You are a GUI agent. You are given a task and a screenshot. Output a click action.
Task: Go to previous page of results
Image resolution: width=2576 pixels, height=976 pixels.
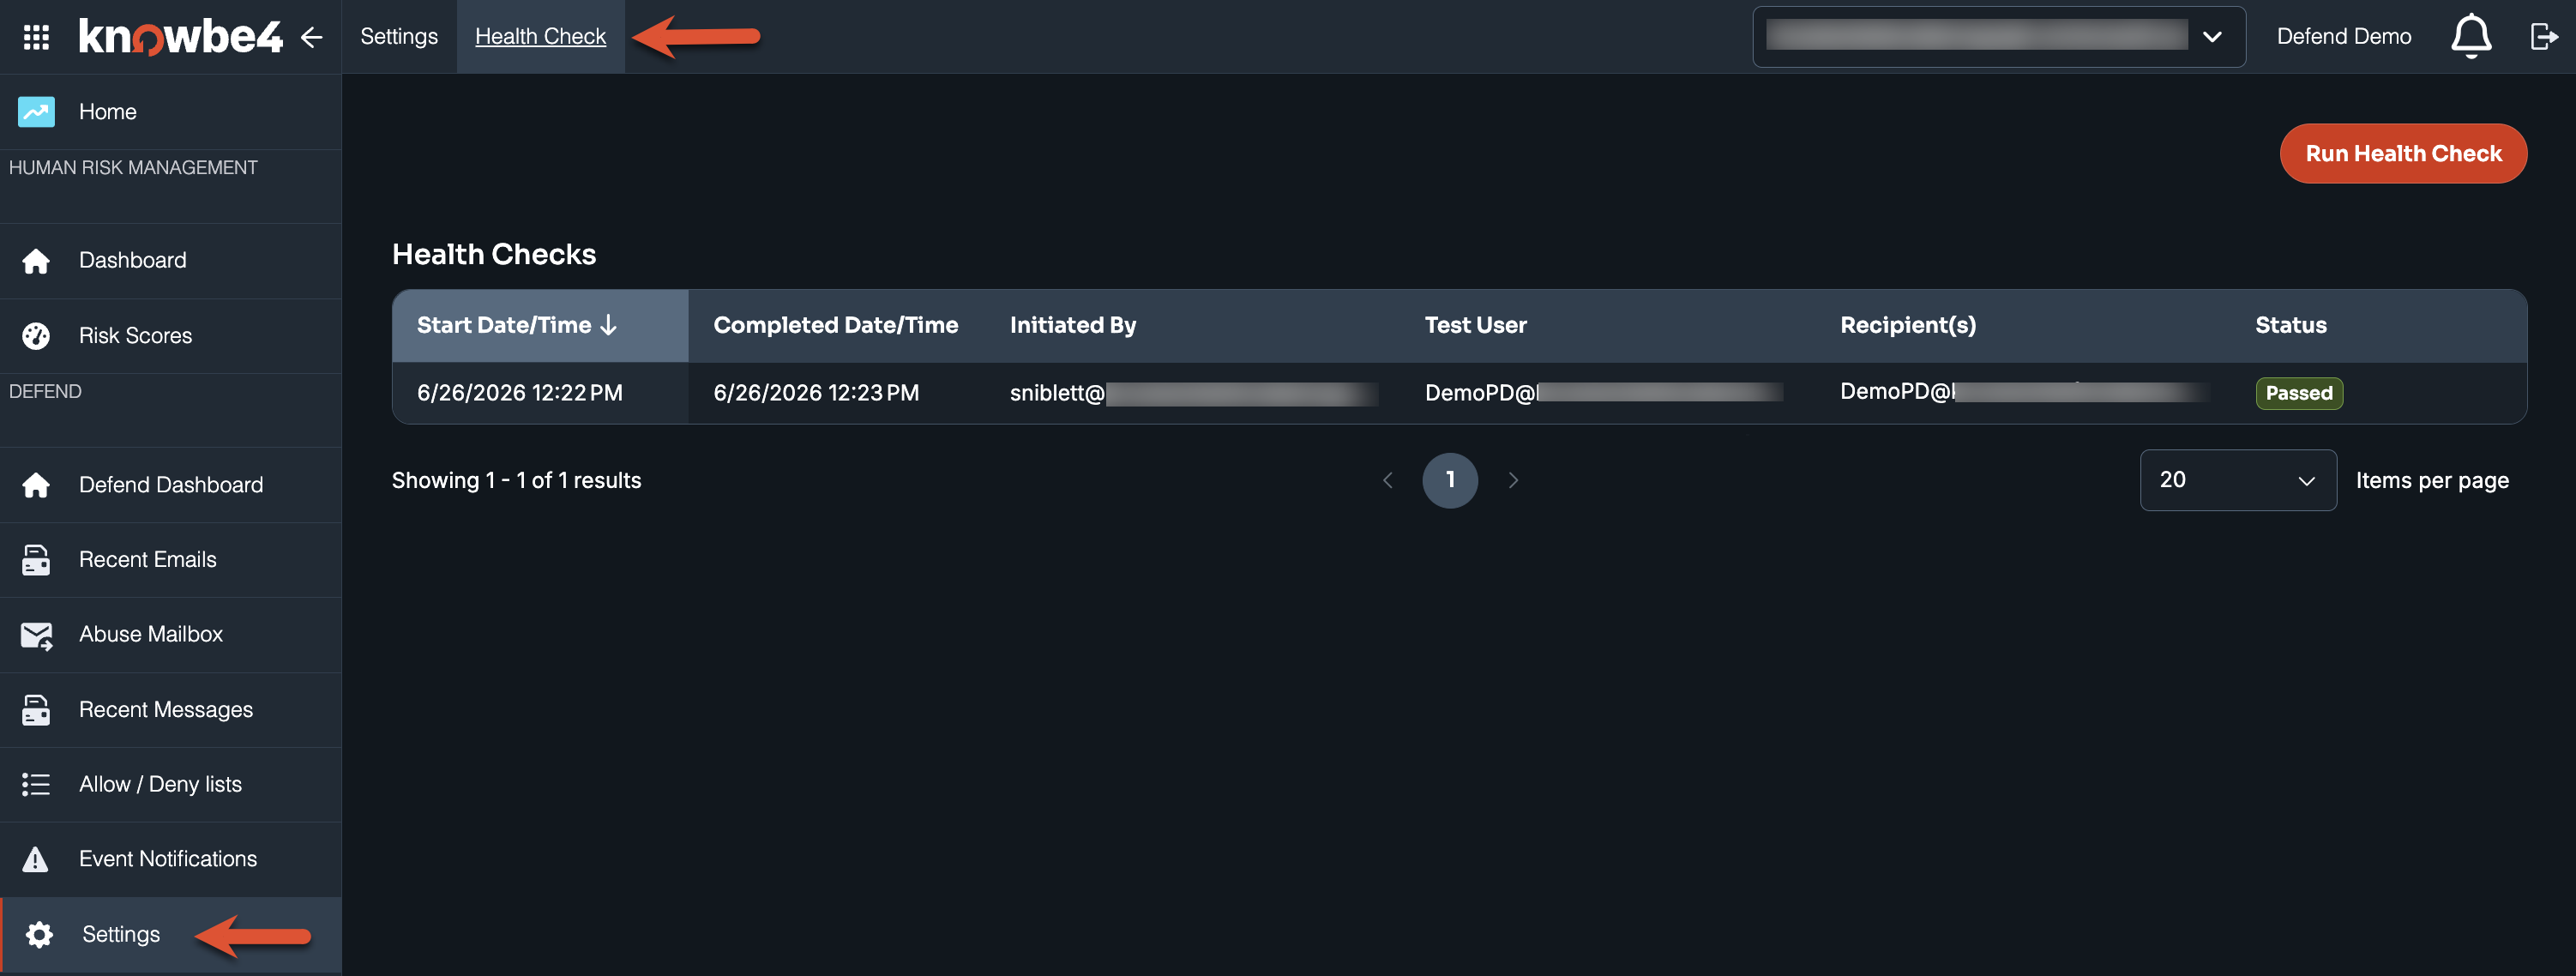[x=1387, y=481]
